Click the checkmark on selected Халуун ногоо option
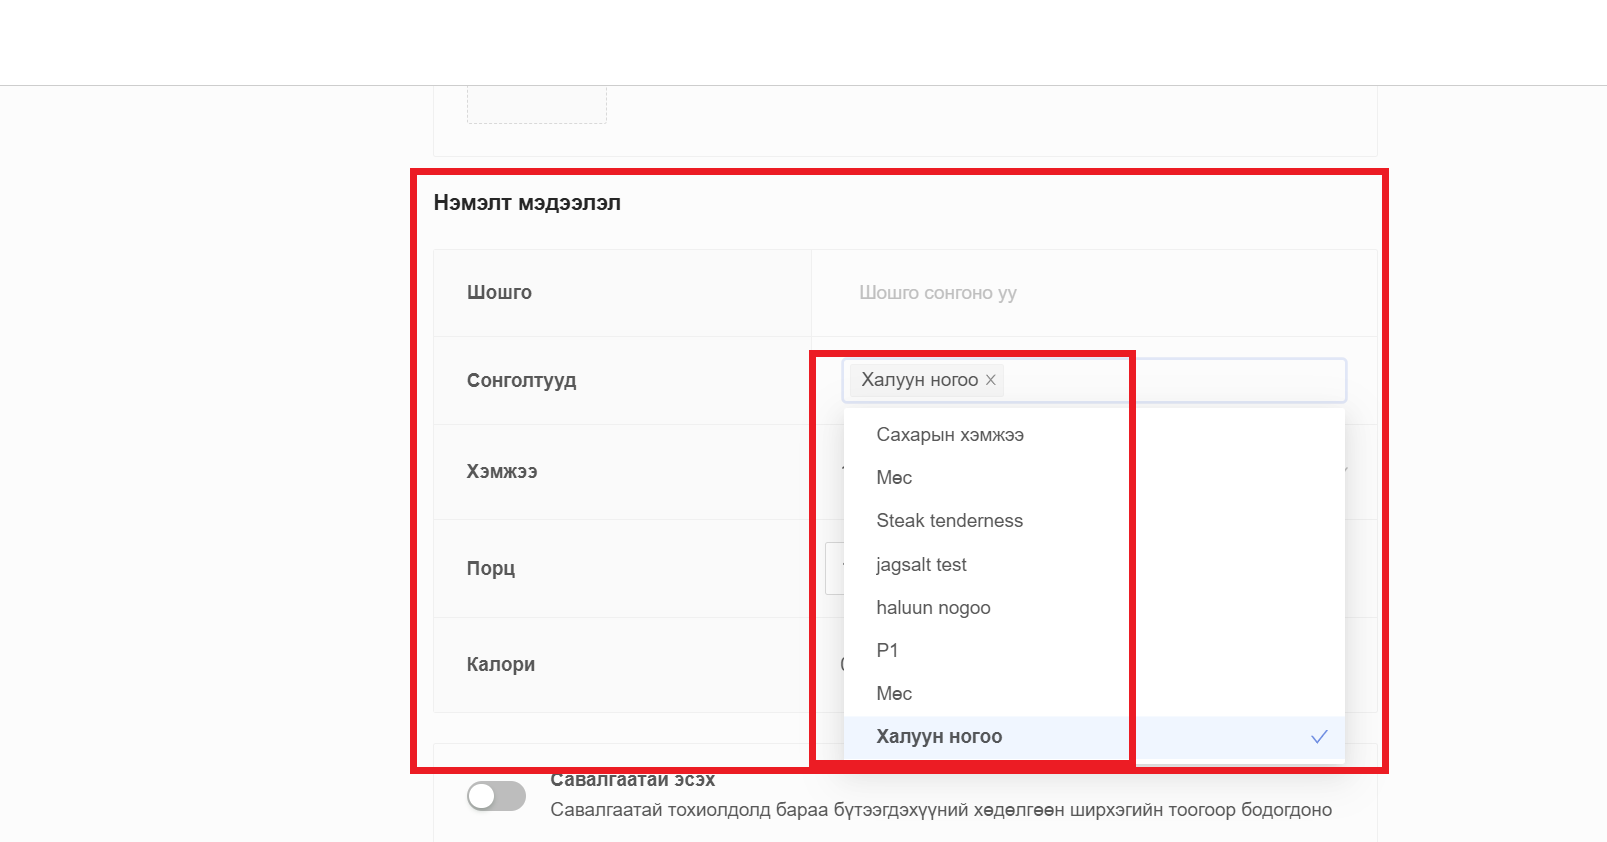1607x842 pixels. [x=1319, y=737]
